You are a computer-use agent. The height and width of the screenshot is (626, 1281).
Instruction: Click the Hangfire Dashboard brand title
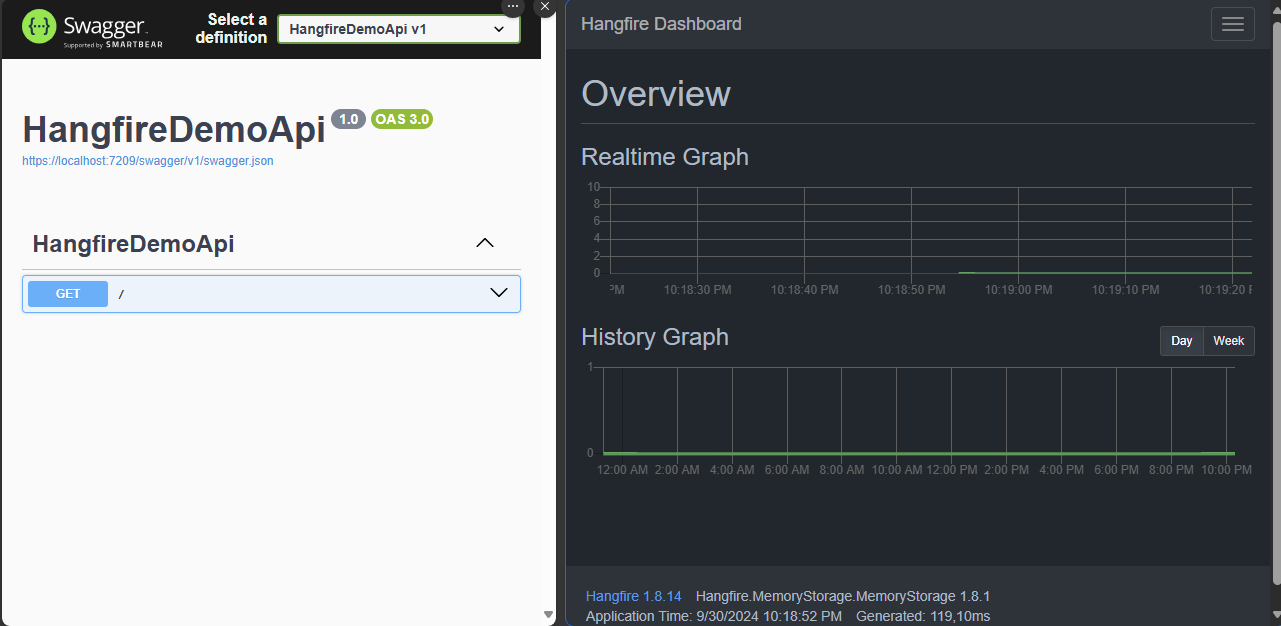coord(661,24)
